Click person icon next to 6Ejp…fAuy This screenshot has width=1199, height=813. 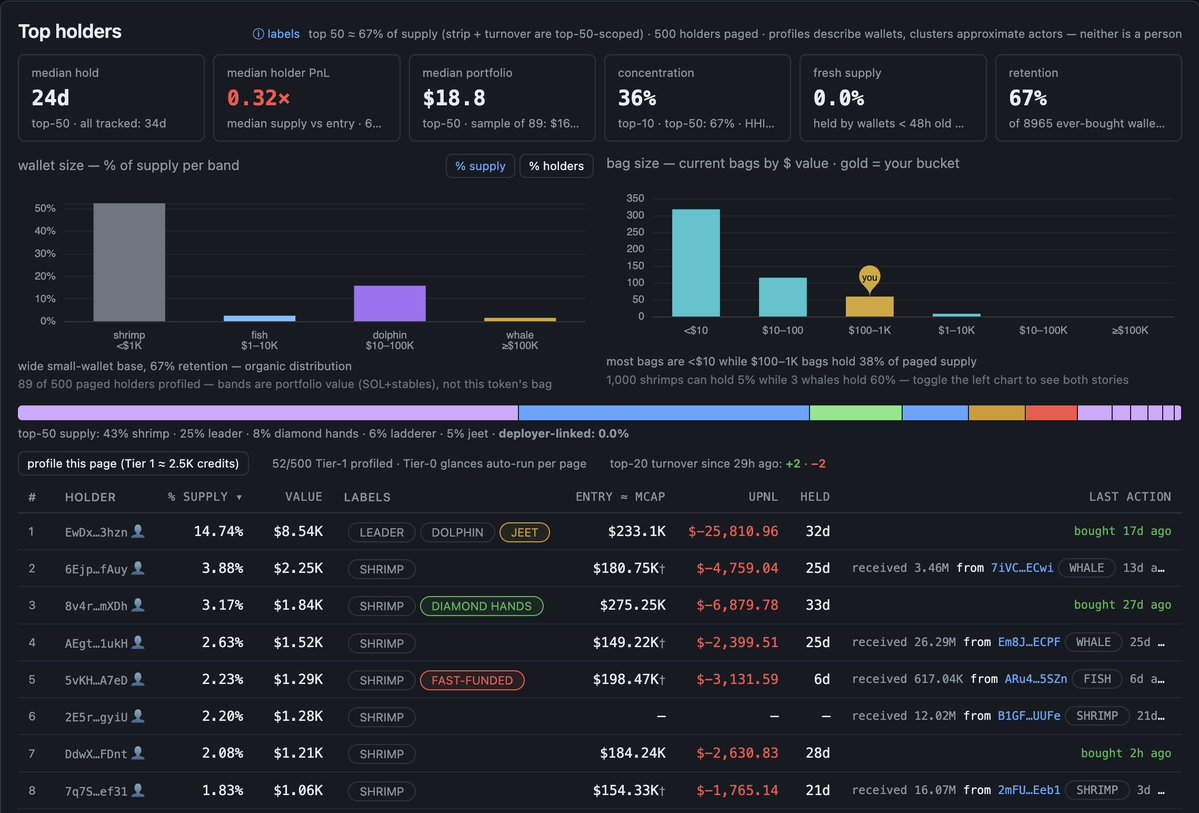coord(138,568)
